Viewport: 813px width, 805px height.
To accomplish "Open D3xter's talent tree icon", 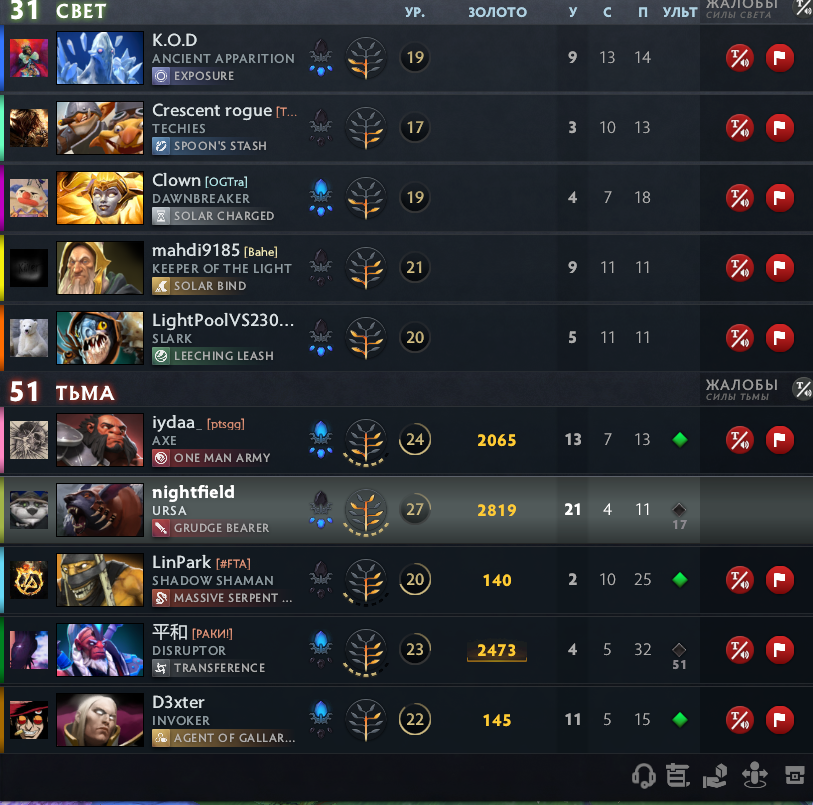I will click(x=366, y=719).
